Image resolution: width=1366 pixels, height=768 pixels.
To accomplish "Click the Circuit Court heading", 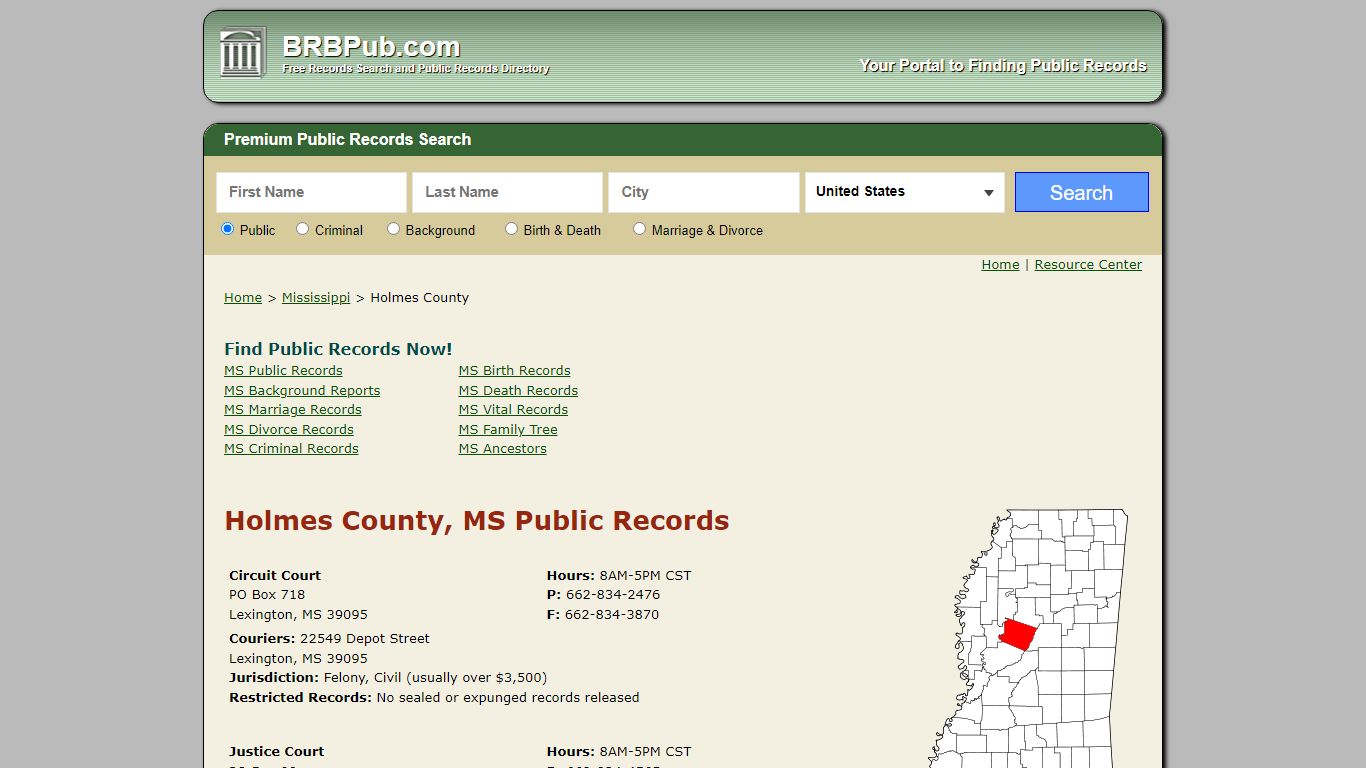I will pyautogui.click(x=275, y=576).
